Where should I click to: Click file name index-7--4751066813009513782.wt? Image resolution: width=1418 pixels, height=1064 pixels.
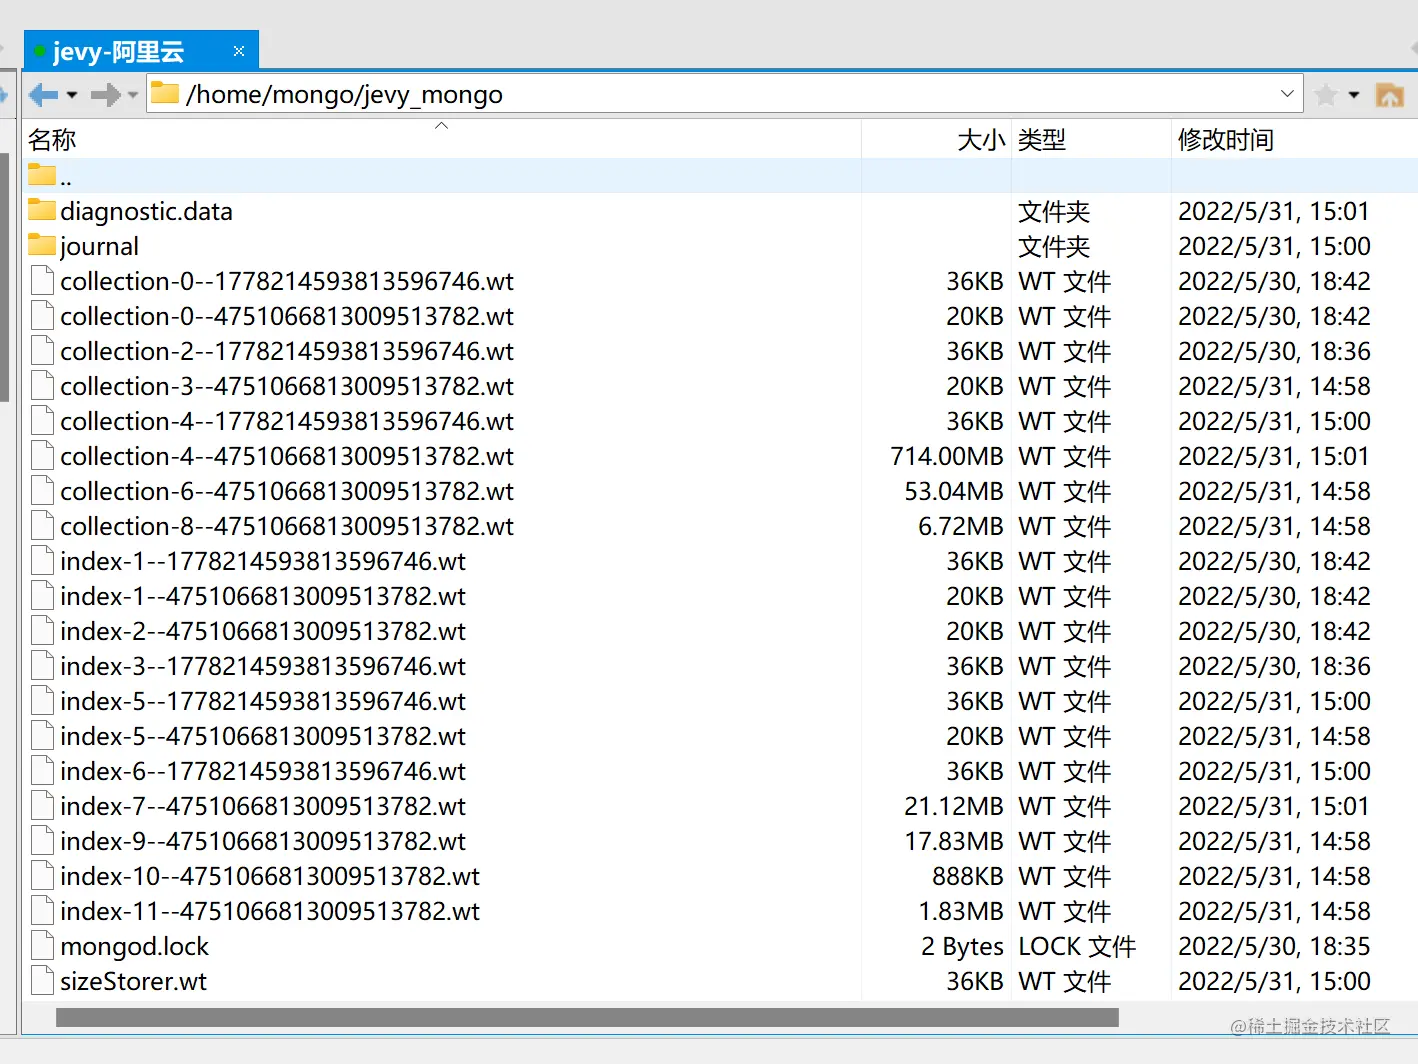263,806
